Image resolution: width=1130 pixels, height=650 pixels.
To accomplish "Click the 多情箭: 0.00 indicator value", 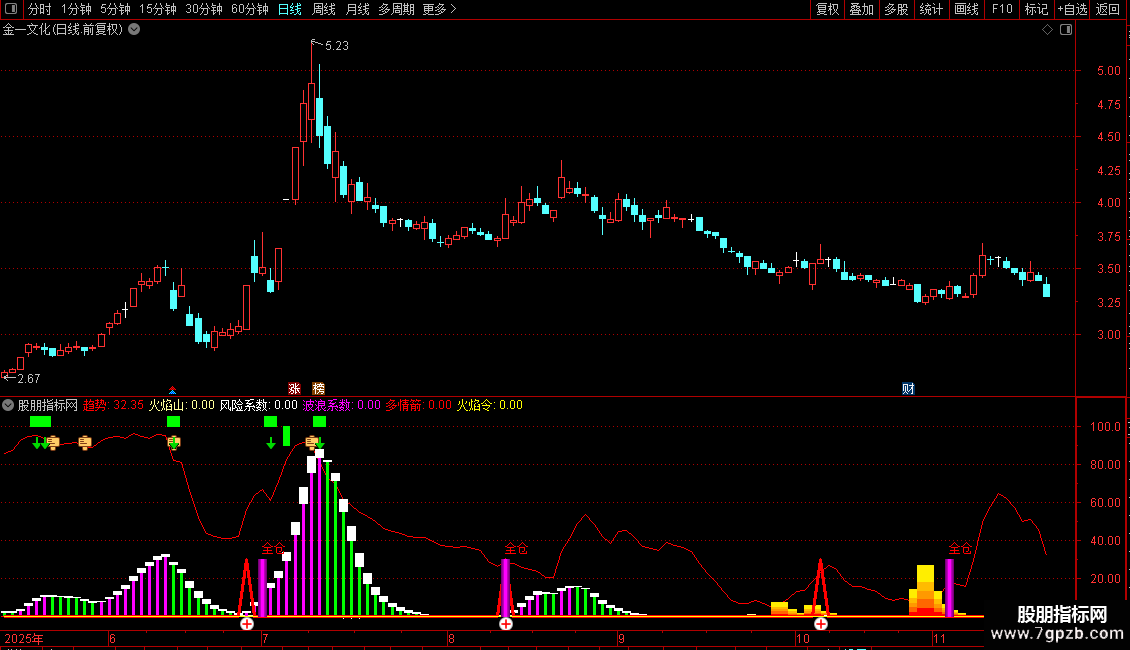I will click(x=419, y=405).
